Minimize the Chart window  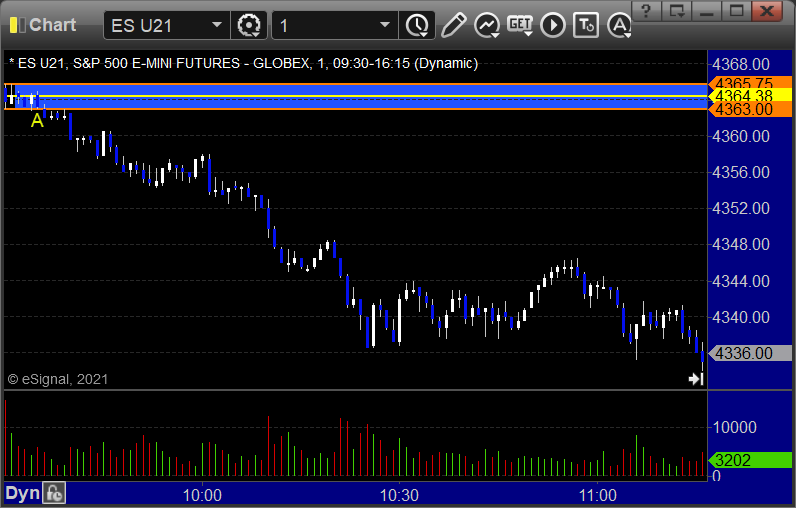[707, 11]
